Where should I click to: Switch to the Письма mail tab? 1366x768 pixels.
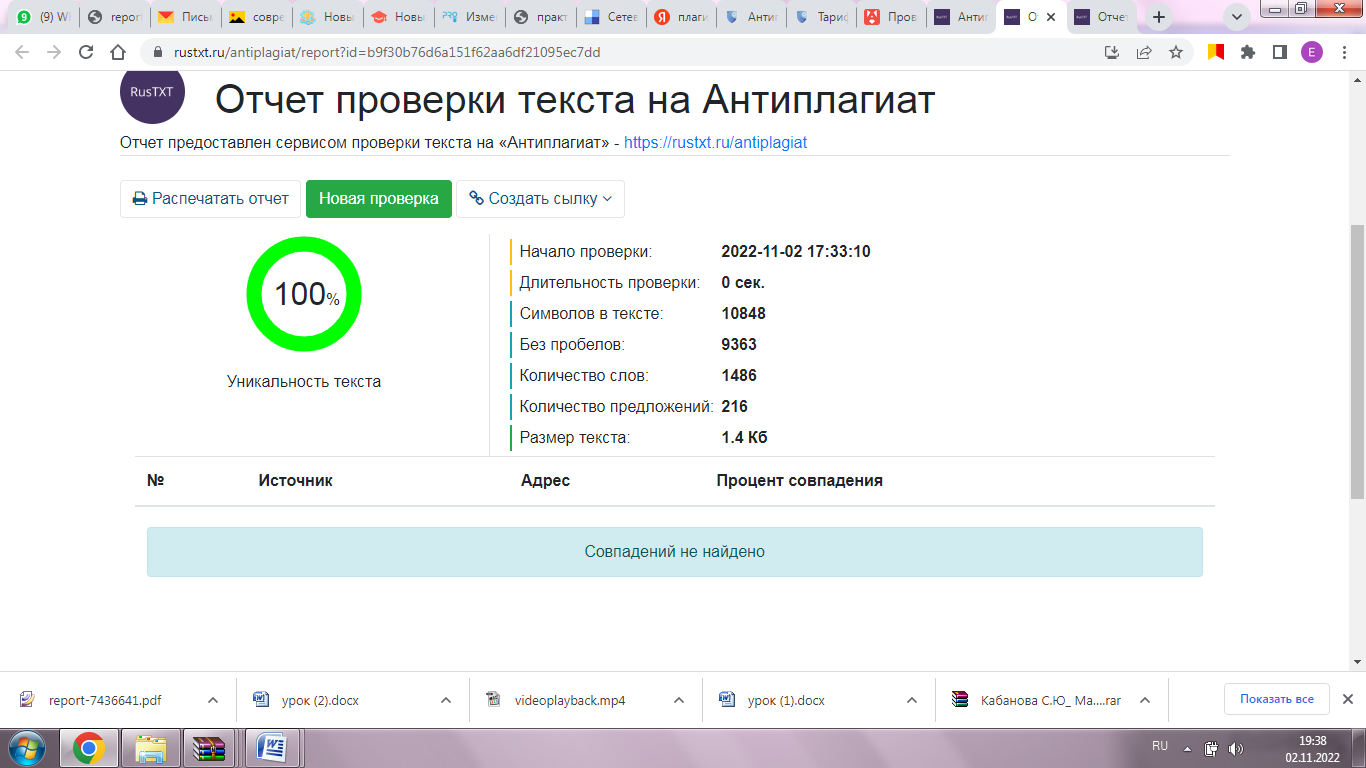pos(184,17)
